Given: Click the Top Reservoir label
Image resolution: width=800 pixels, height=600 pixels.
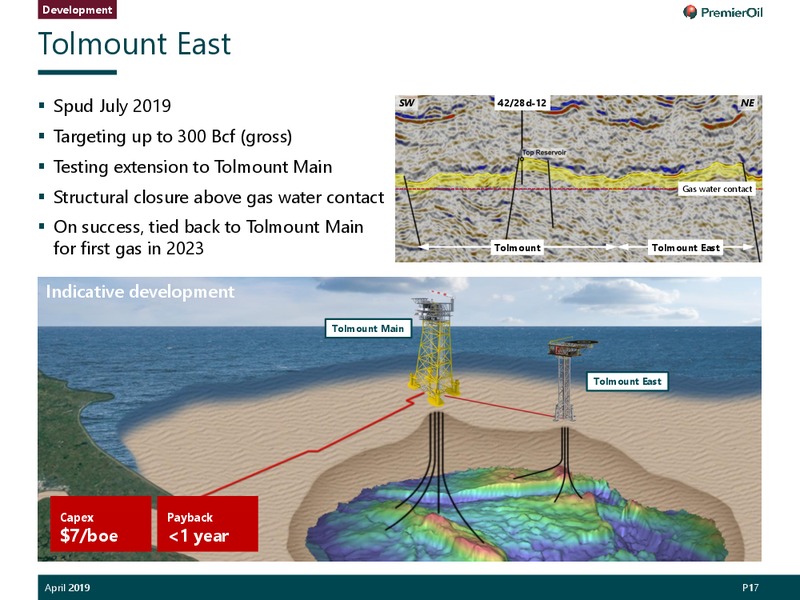Looking at the screenshot, I should coord(544,152).
